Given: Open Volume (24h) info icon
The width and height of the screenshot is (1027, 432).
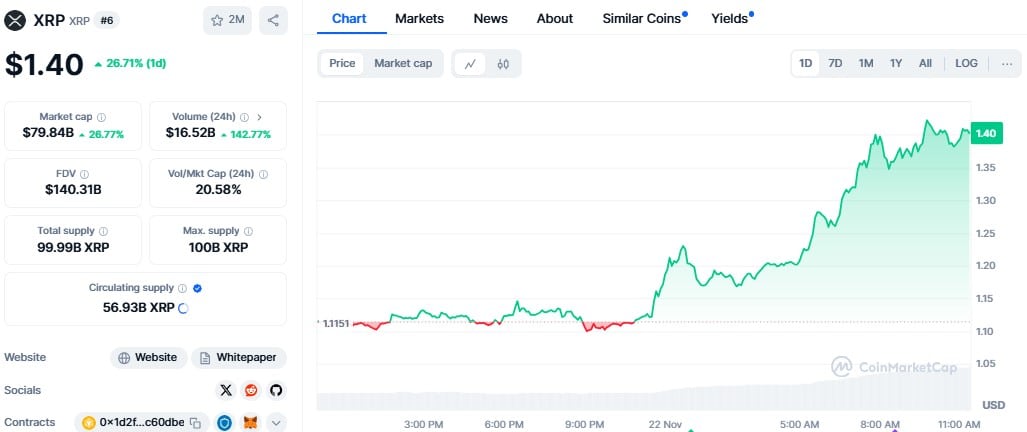Looking at the screenshot, I should pyautogui.click(x=244, y=117).
